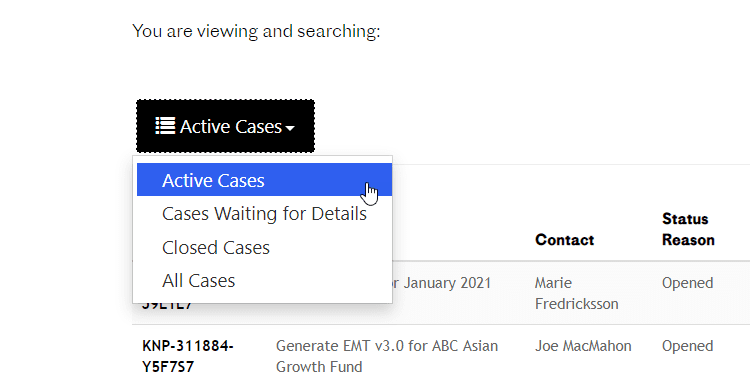Image resolution: width=750 pixels, height=385 pixels.
Task: Click the contact Marie Fredricksson
Action: [x=576, y=293]
